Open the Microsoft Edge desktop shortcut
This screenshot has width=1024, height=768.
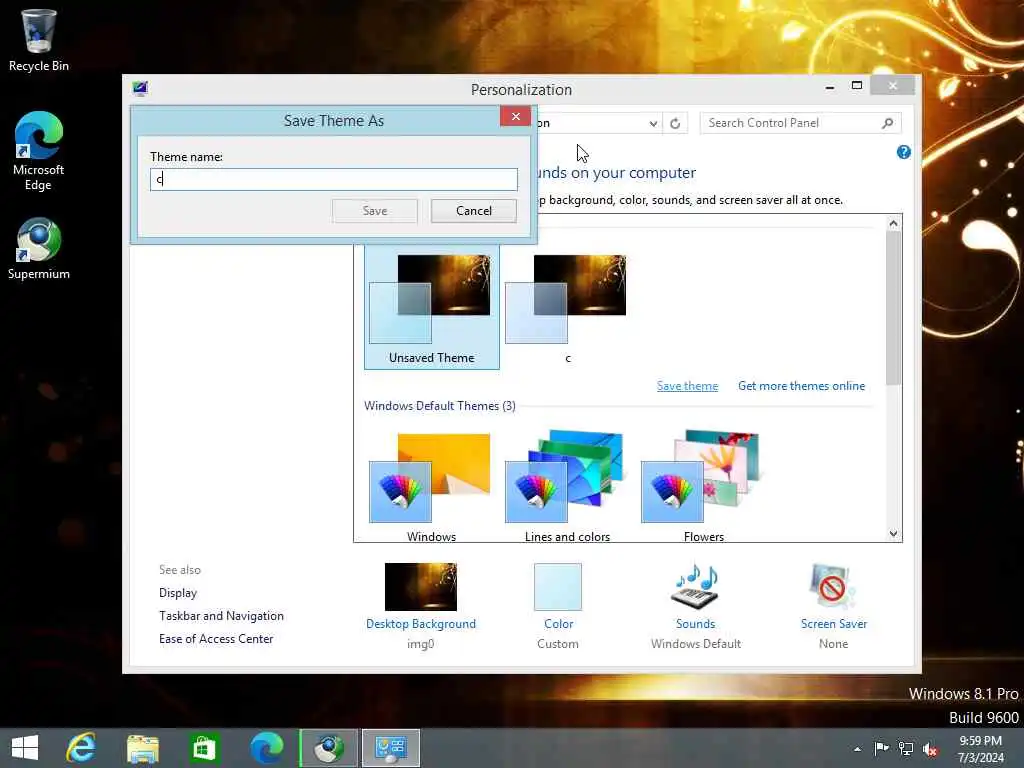38,151
